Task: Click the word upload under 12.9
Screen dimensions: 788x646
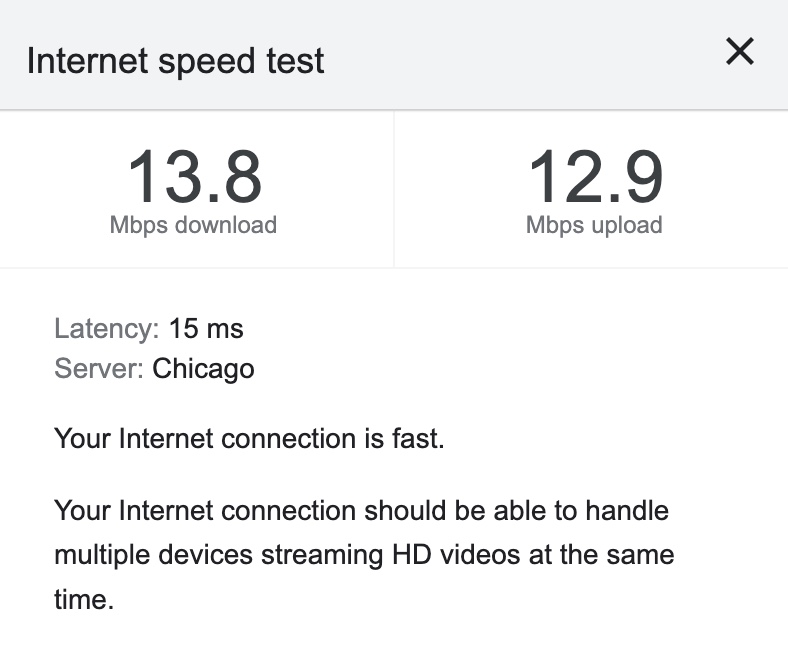Action: tap(623, 225)
